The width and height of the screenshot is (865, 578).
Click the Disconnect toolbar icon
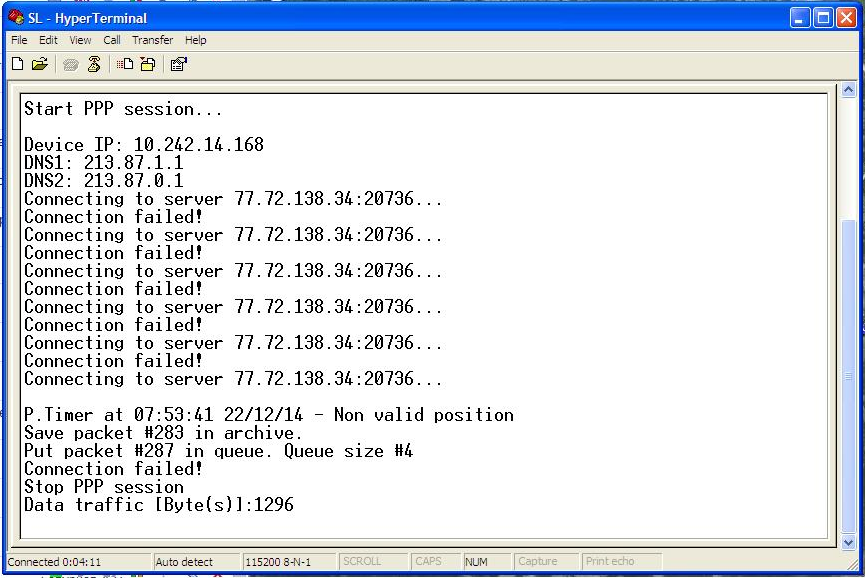click(94, 64)
